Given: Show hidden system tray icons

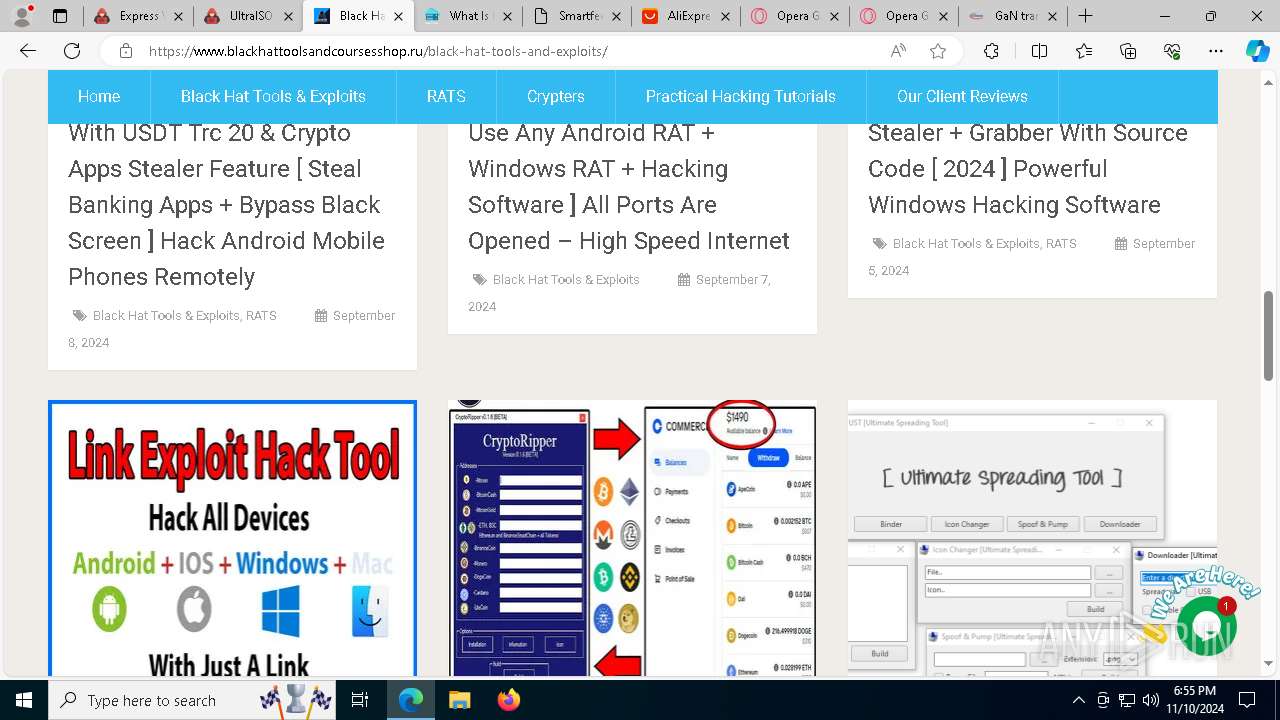Looking at the screenshot, I should (x=1078, y=700).
